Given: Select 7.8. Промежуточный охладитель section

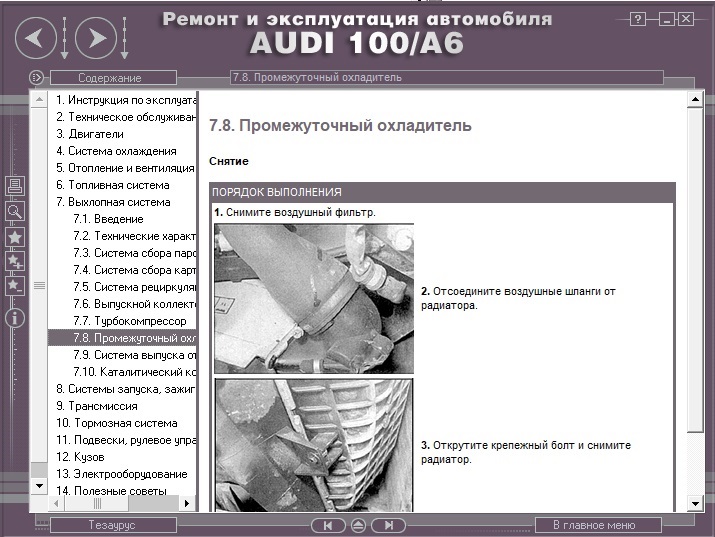Looking at the screenshot, I should pyautogui.click(x=122, y=338).
